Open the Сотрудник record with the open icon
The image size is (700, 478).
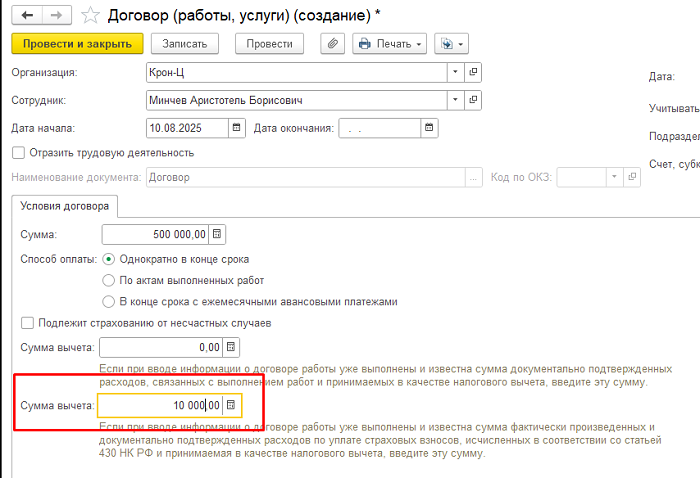[473, 100]
